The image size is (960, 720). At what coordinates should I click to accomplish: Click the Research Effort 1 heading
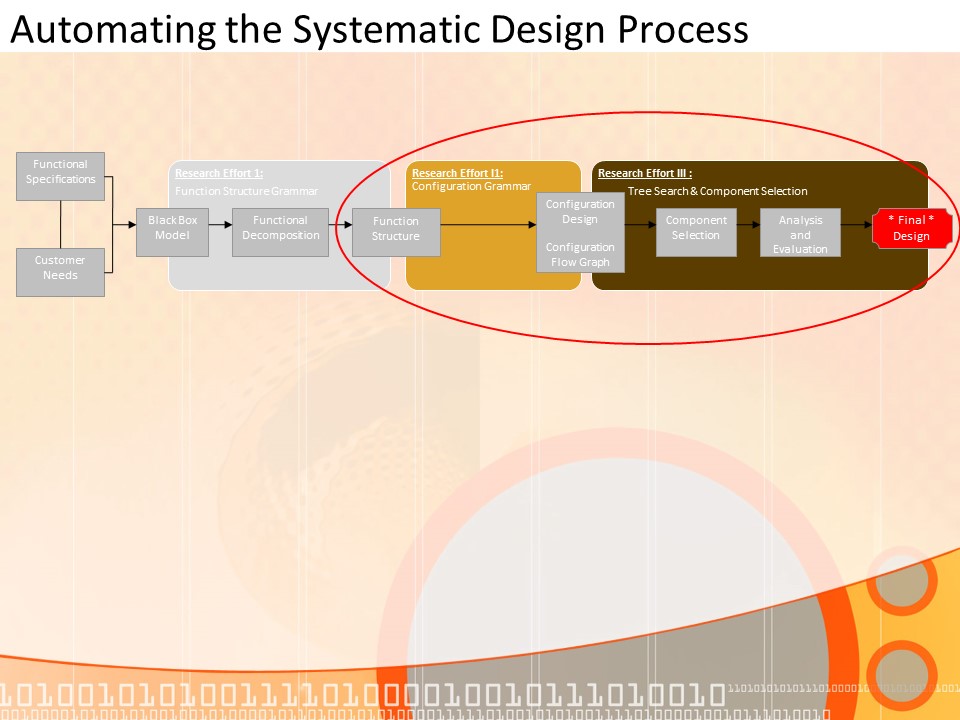click(x=219, y=173)
